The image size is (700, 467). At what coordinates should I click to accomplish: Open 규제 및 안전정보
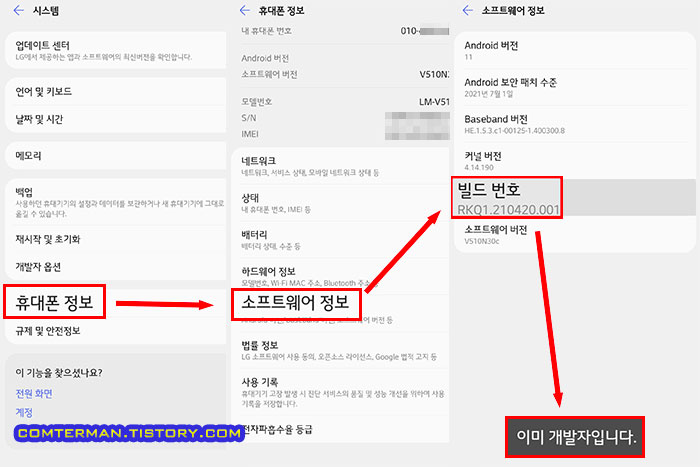tap(116, 331)
